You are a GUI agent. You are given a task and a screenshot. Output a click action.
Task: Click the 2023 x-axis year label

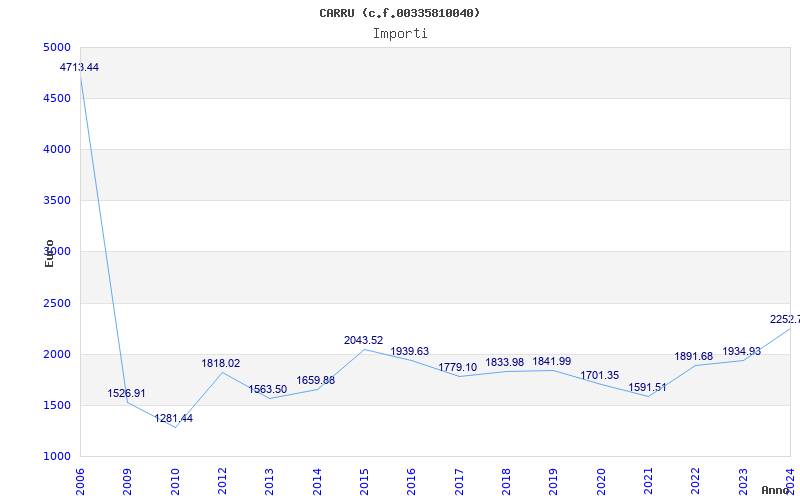[743, 482]
